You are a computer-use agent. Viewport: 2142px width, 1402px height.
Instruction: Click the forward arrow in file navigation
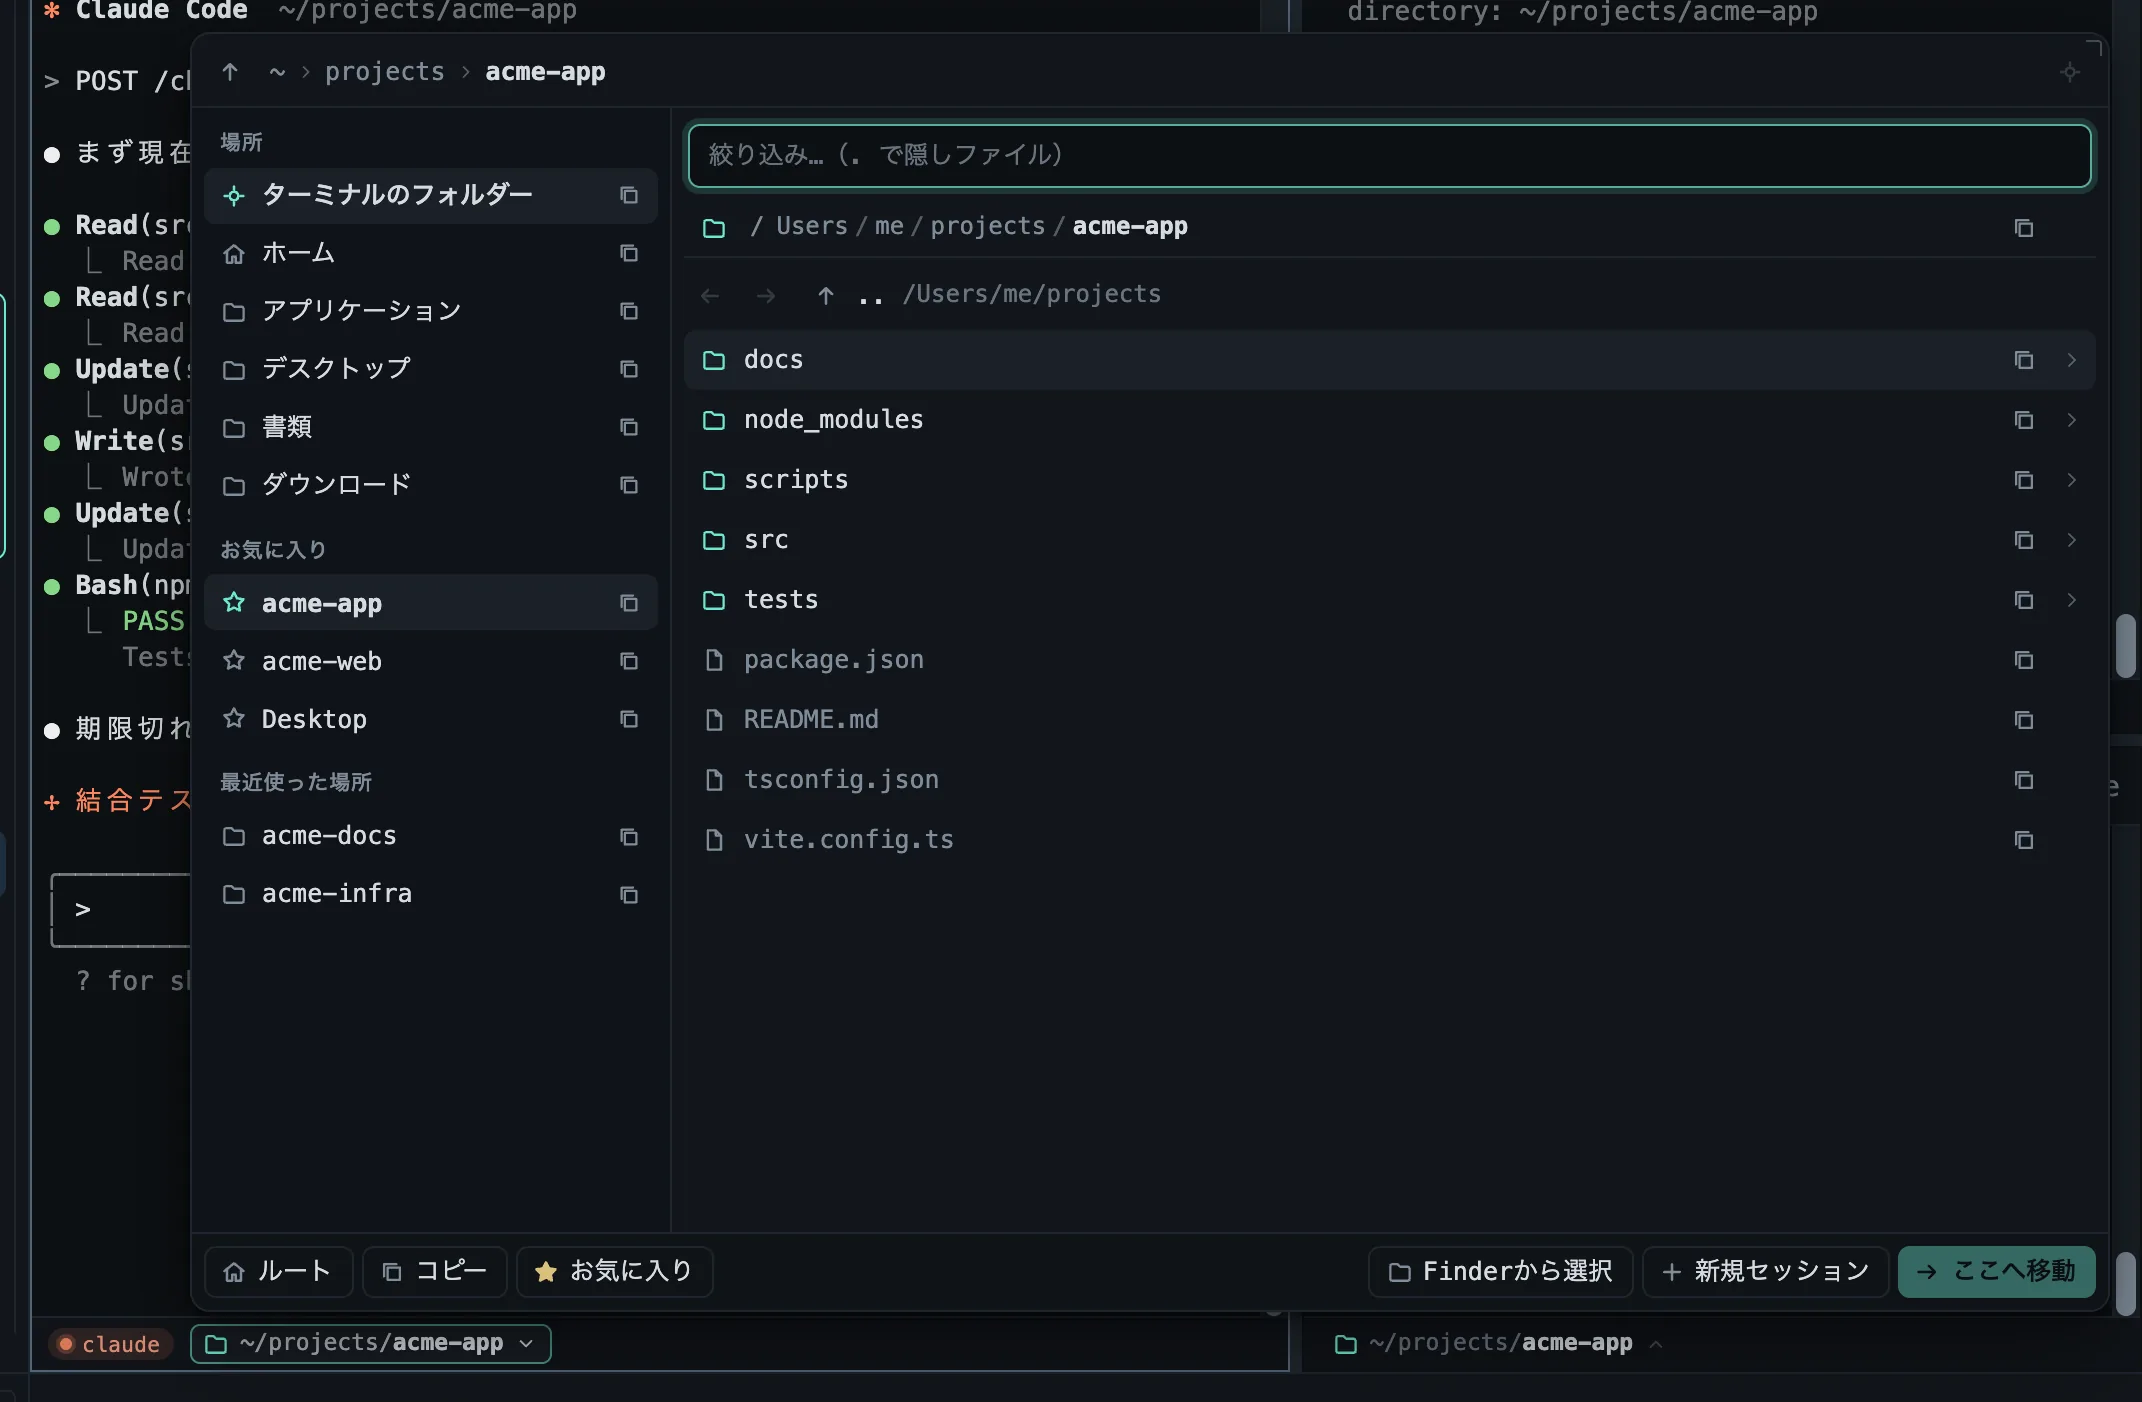coord(766,296)
